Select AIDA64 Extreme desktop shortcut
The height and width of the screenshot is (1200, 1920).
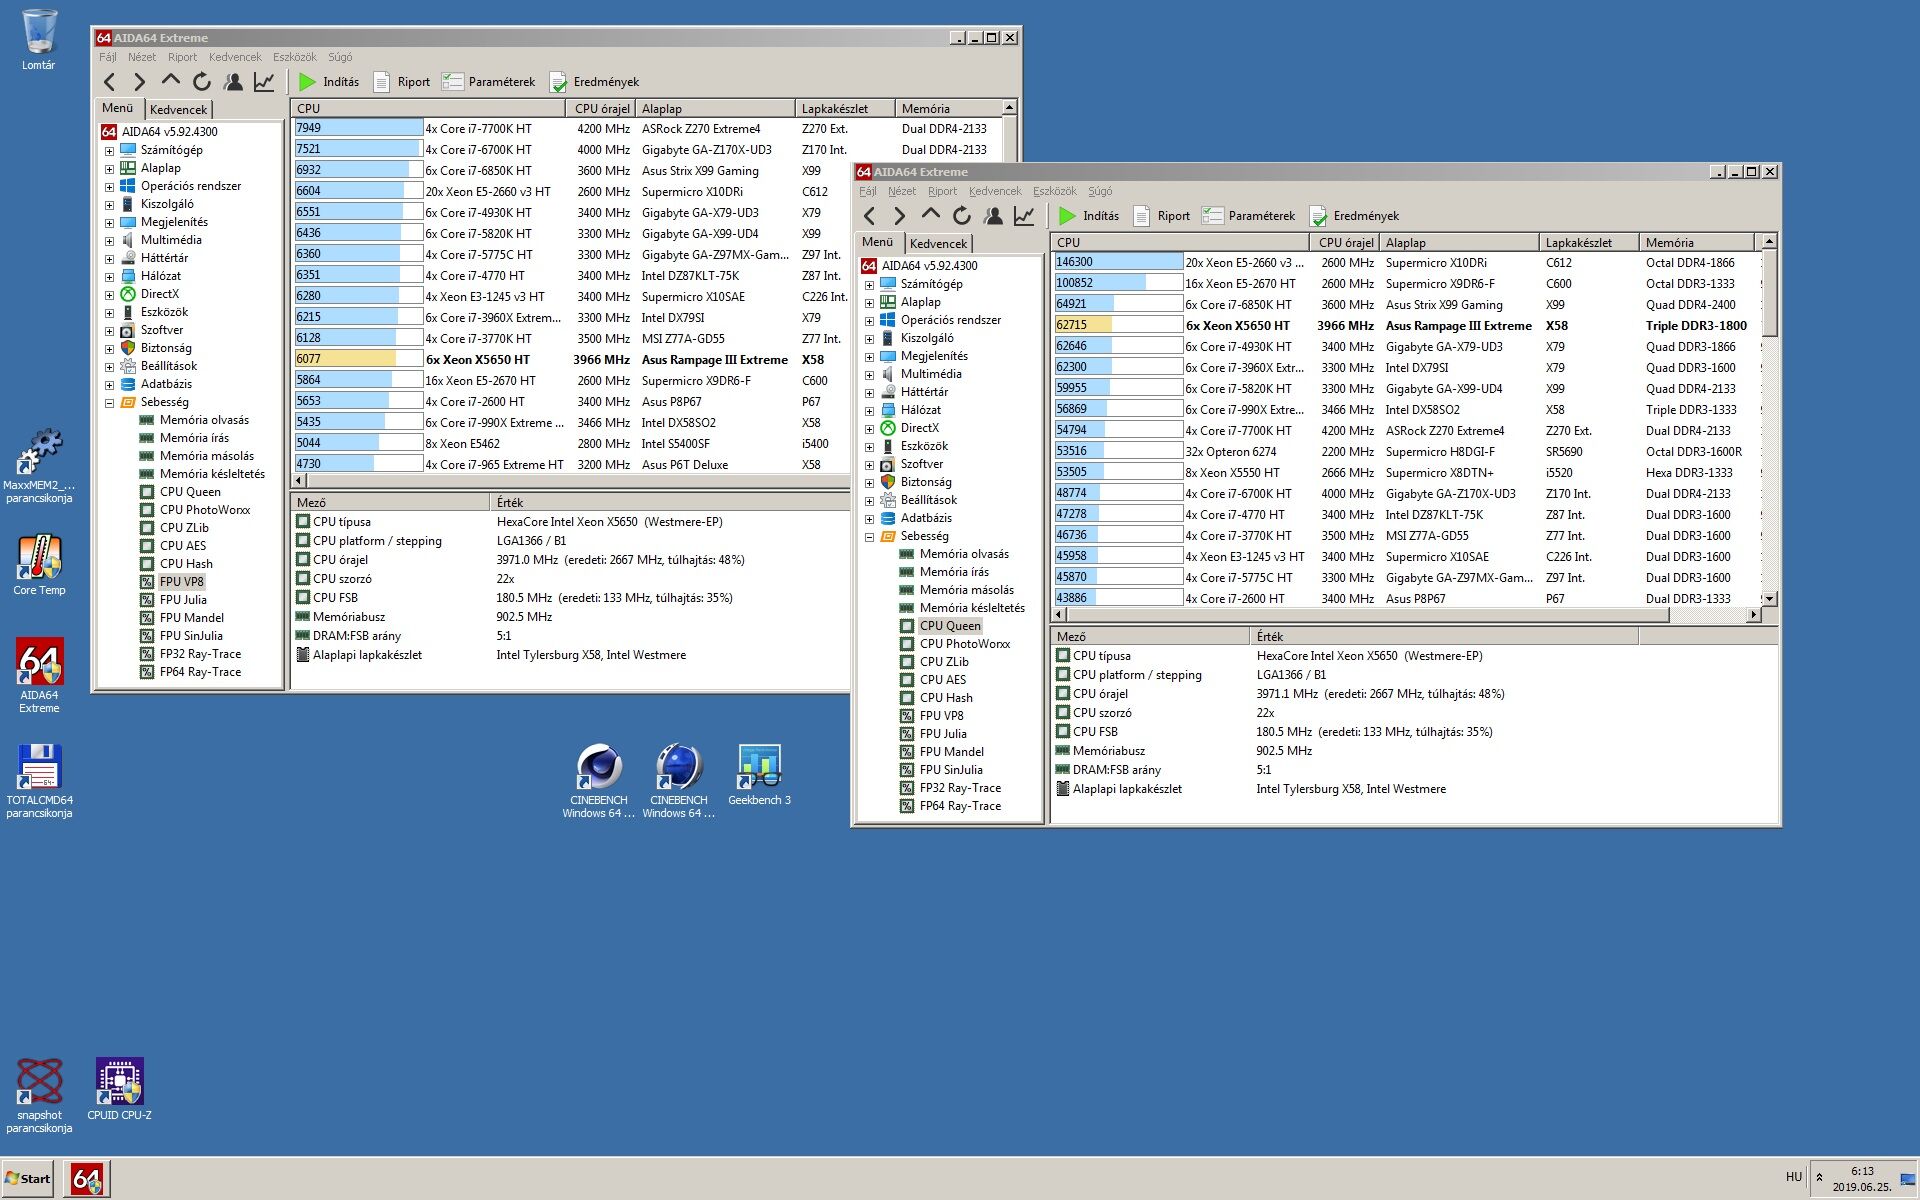(x=39, y=676)
